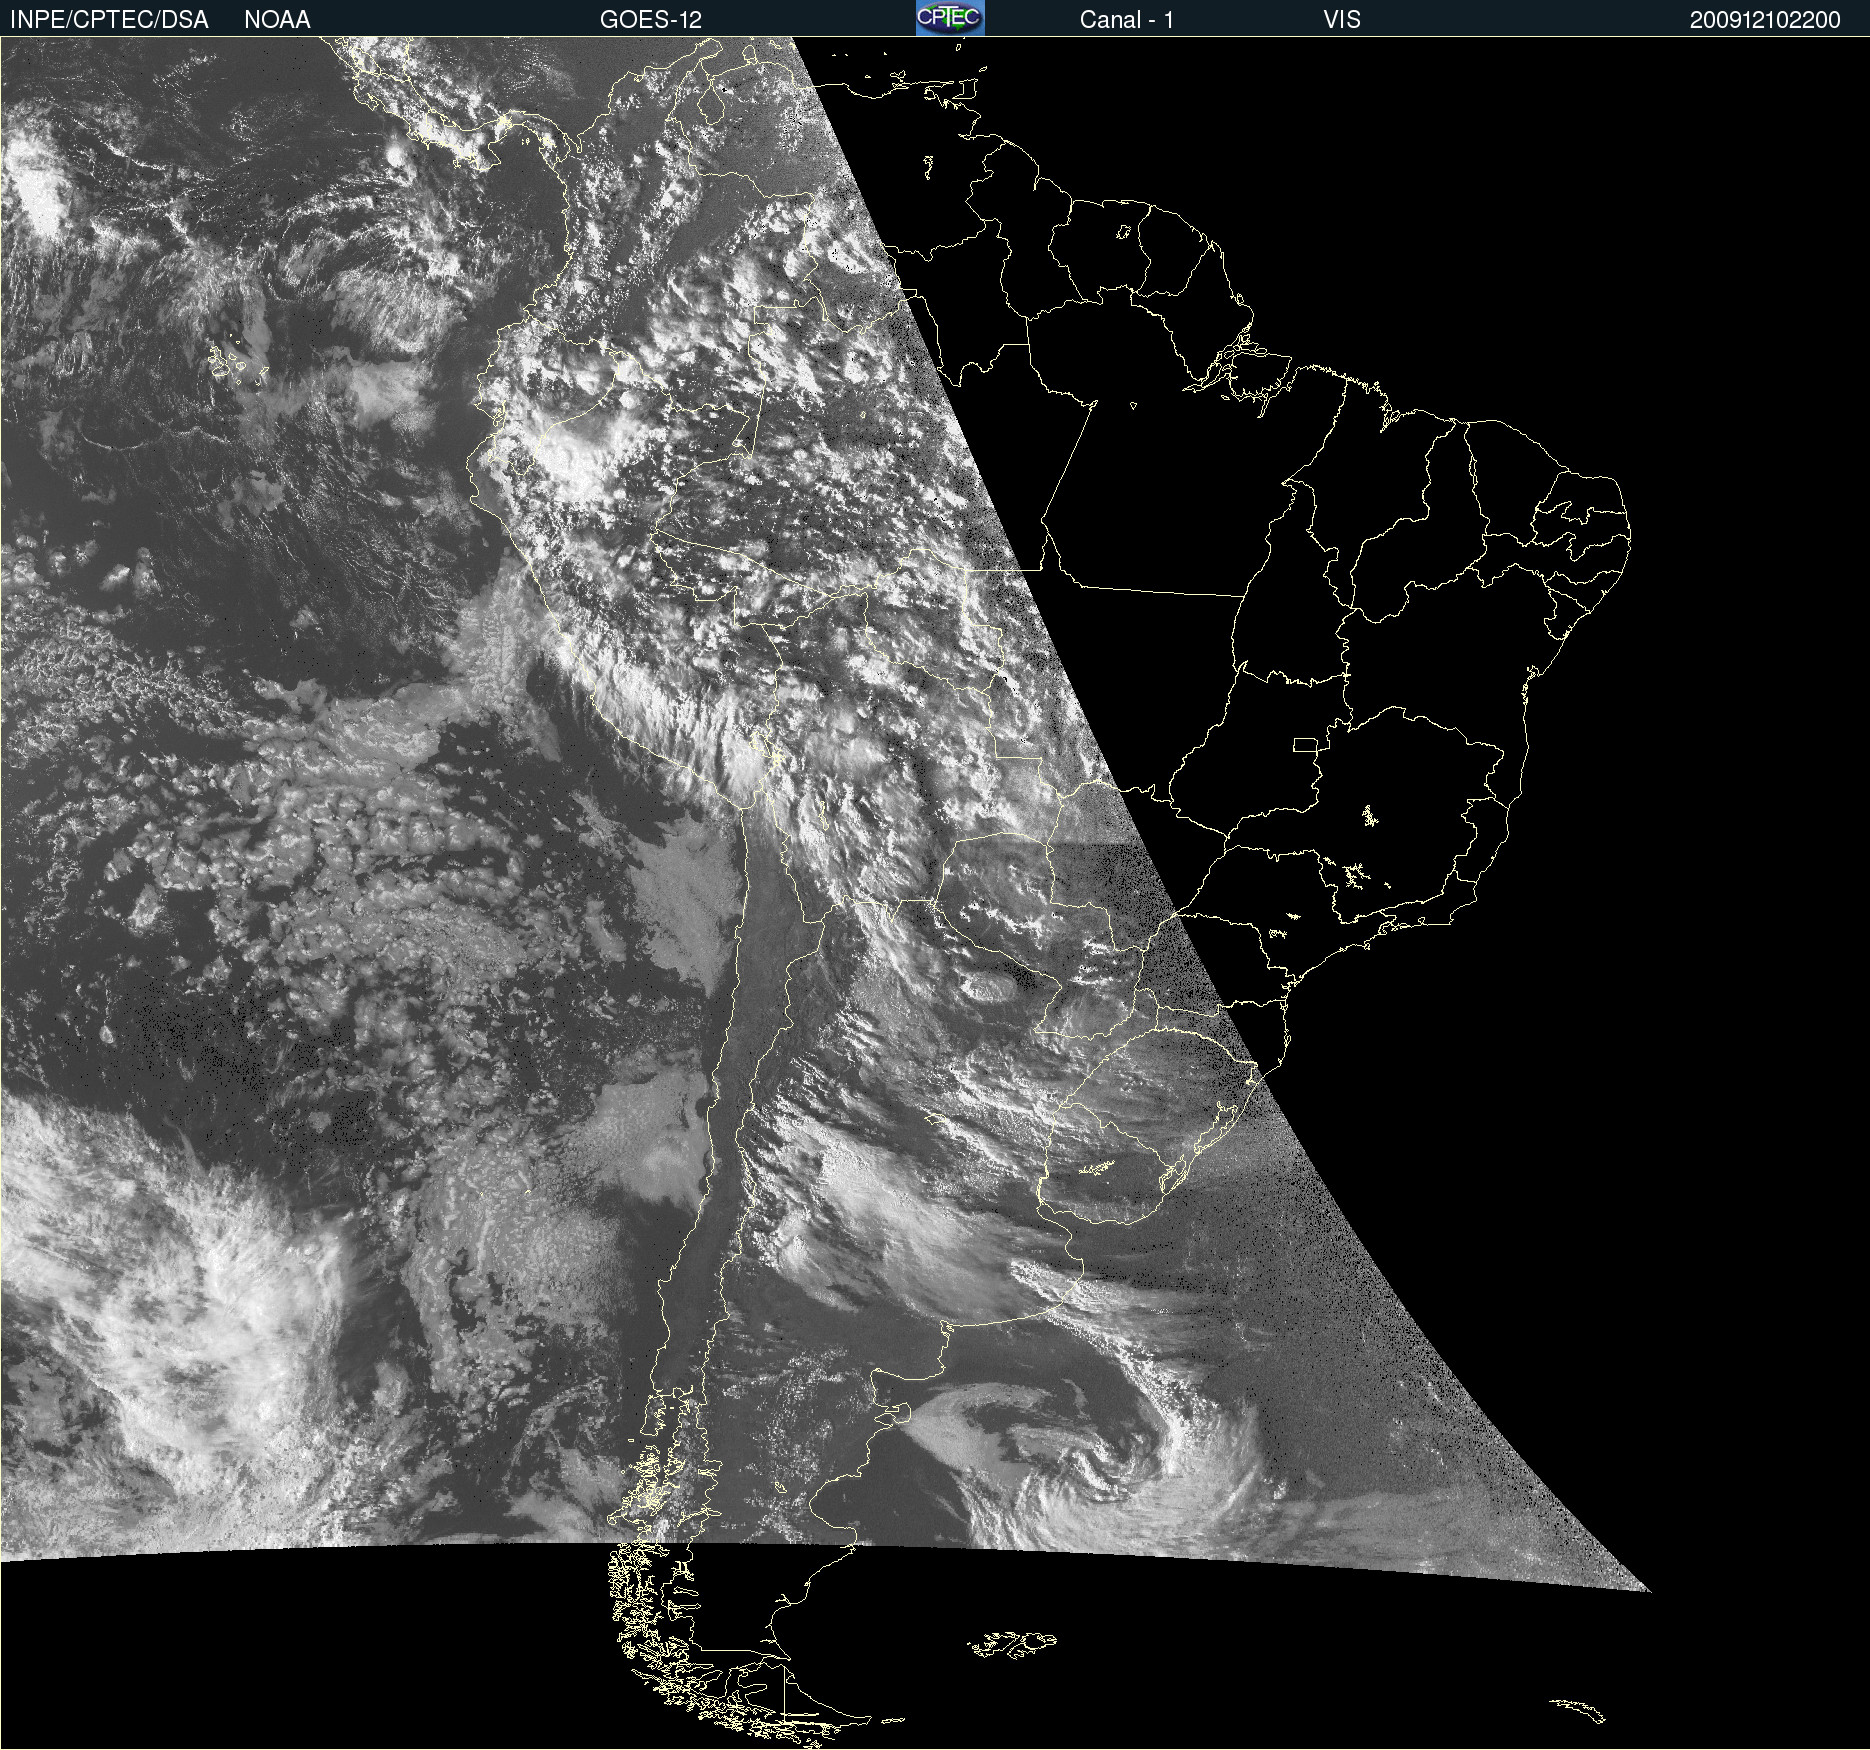Click the VIS band label
This screenshot has height=1750, width=1870.
1342,20
